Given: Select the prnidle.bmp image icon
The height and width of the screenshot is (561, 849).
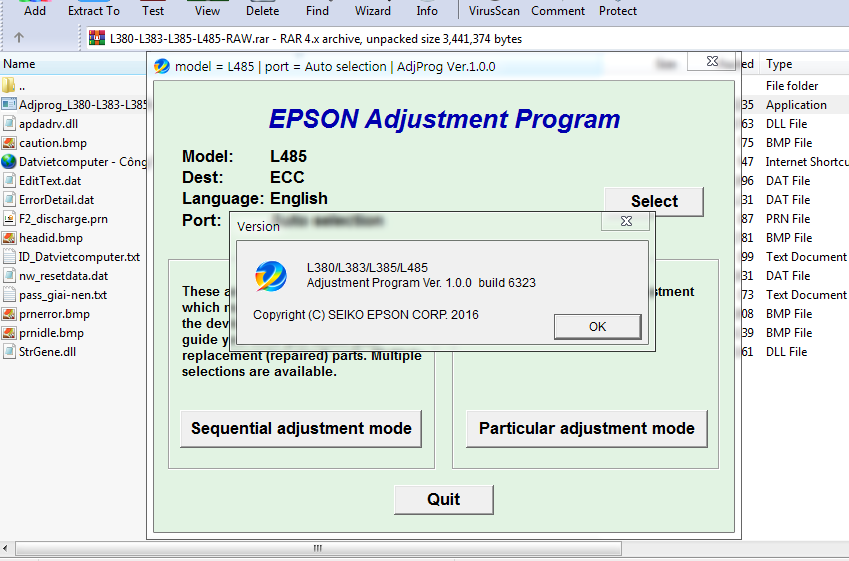Looking at the screenshot, I should [9, 332].
